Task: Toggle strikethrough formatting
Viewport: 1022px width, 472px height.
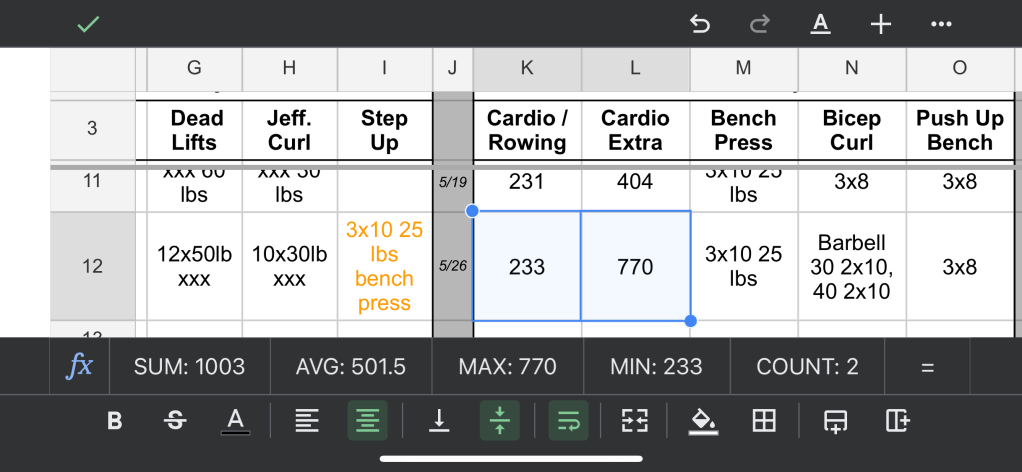Action: 175,421
